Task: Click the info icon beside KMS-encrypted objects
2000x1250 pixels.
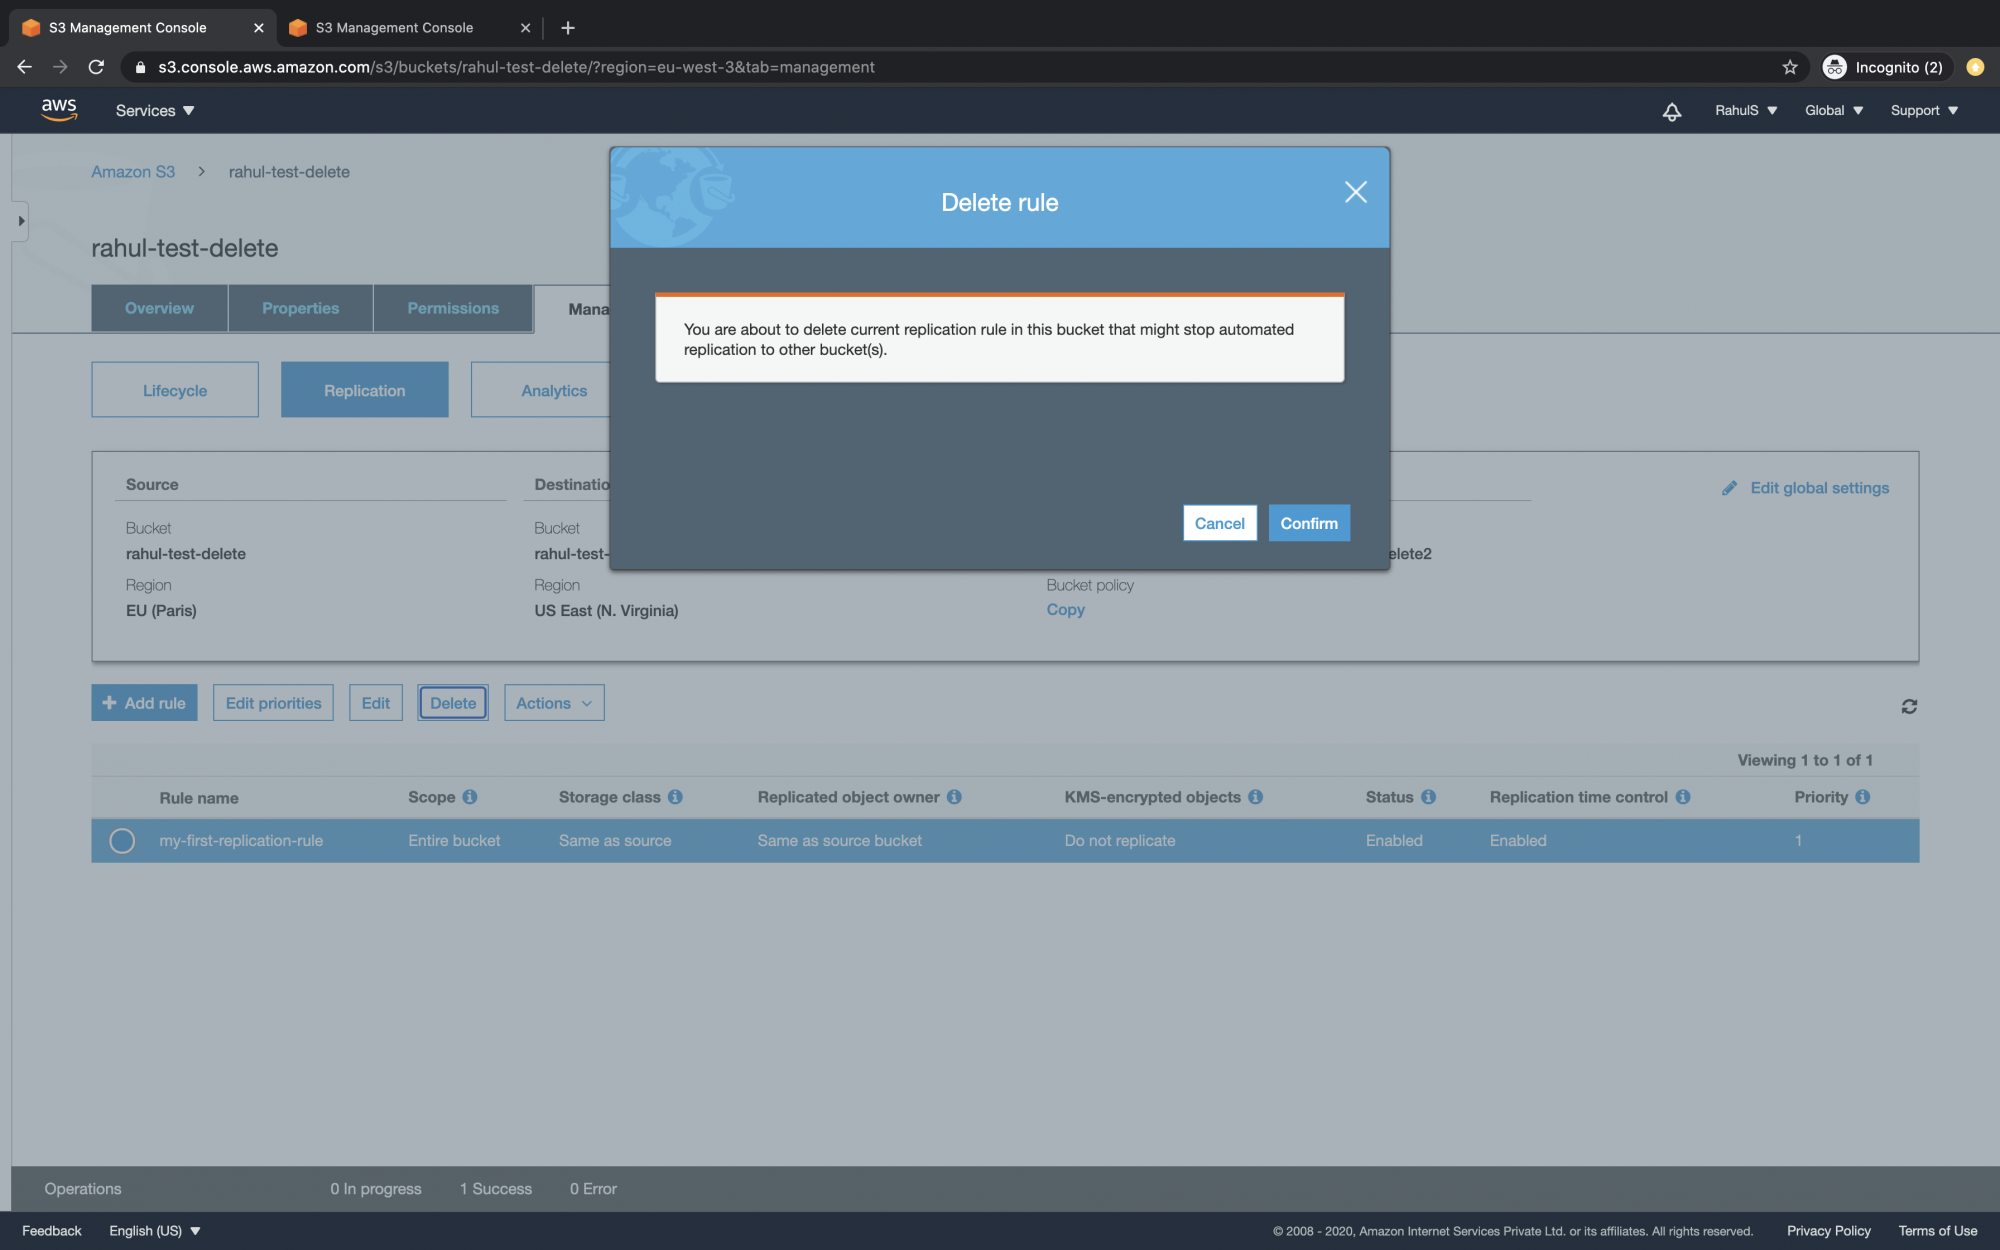Action: tap(1257, 797)
